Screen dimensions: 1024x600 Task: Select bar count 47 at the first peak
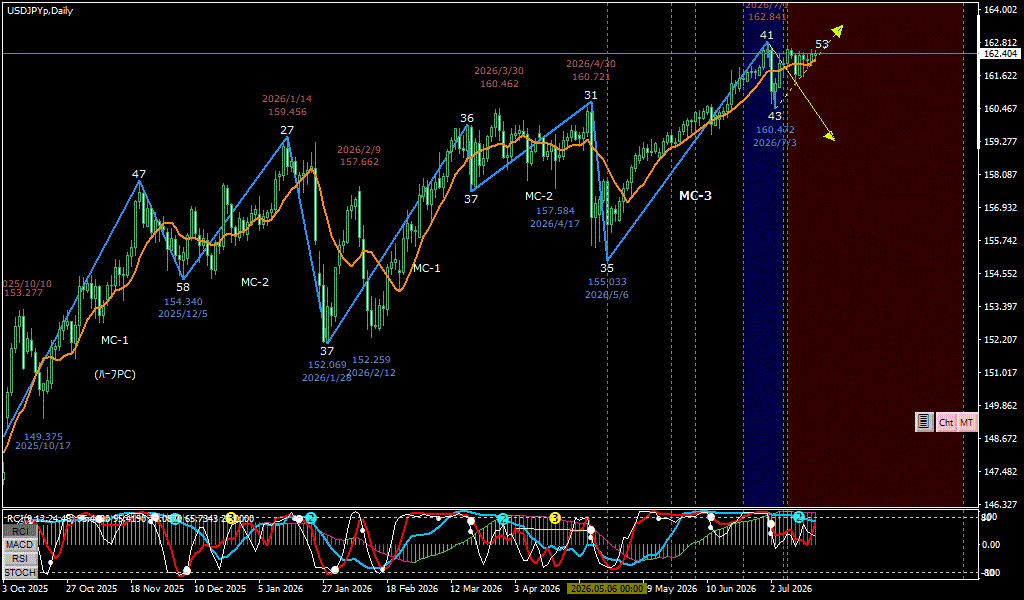tap(139, 174)
